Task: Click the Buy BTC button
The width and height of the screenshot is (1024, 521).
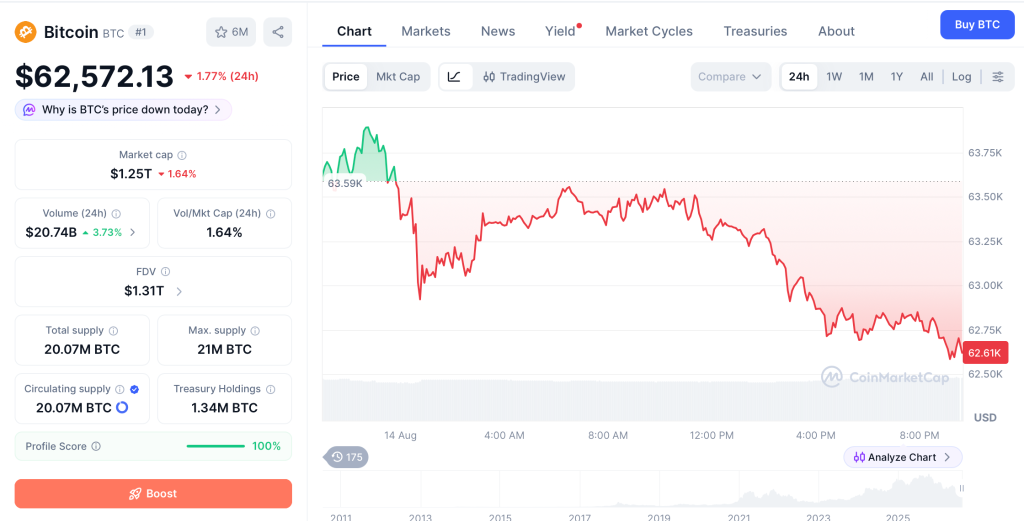Action: 977,25
